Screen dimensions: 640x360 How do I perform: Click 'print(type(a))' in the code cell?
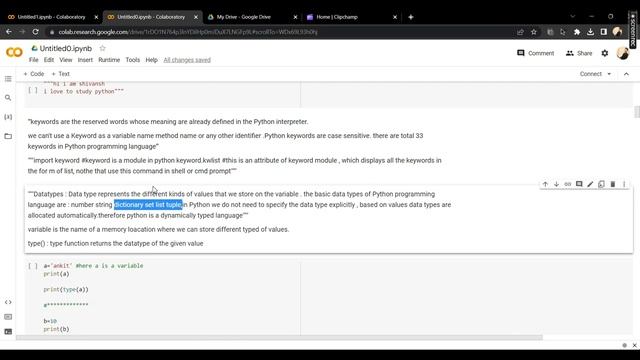pos(66,290)
